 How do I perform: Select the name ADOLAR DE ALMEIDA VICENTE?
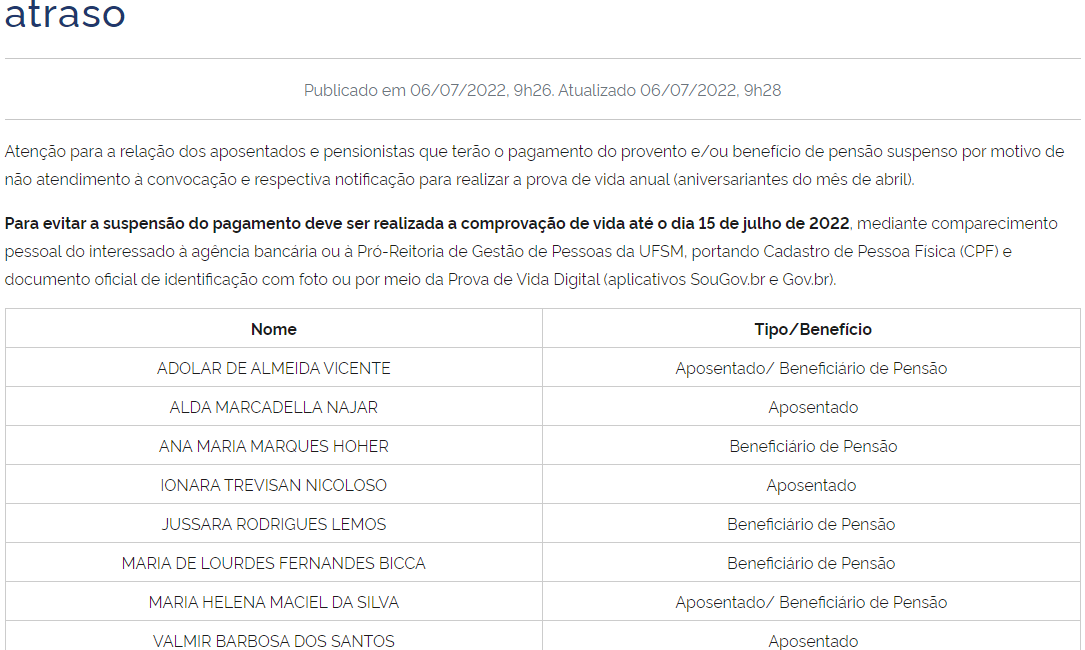click(x=273, y=368)
